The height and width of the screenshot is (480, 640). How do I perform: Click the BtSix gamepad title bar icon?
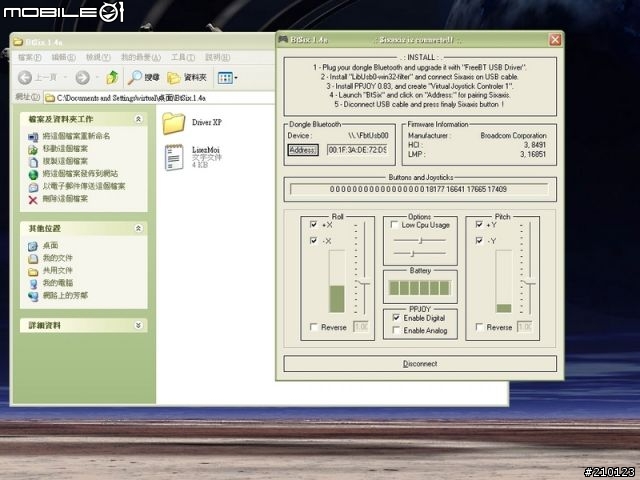pos(283,40)
